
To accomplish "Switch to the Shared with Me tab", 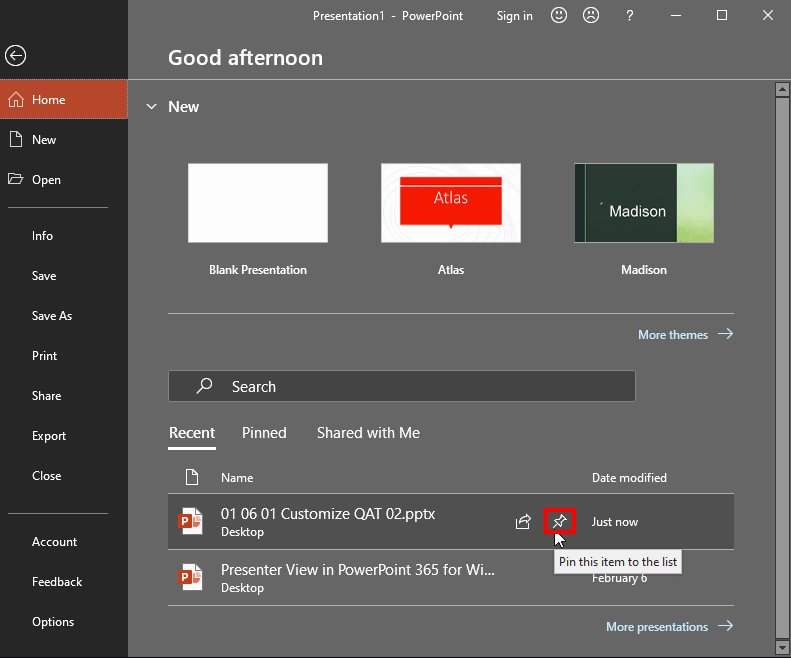I will (368, 433).
